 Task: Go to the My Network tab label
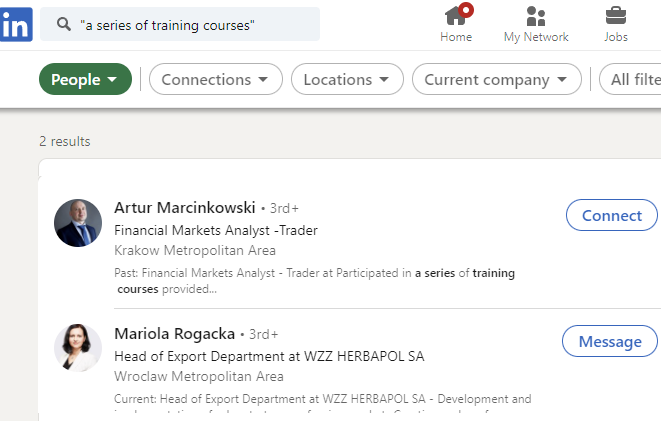point(536,37)
